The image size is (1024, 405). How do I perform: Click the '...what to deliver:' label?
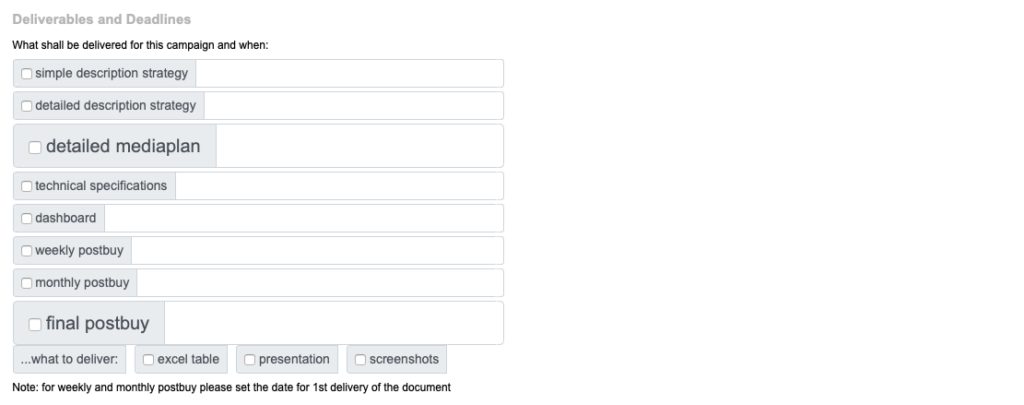[x=70, y=360]
